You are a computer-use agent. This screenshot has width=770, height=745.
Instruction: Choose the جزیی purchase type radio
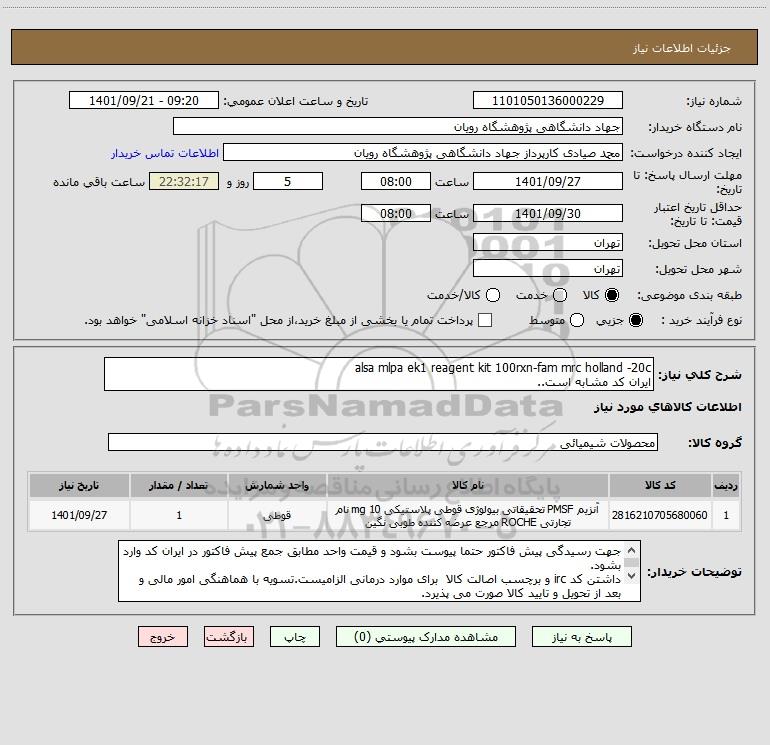point(636,320)
